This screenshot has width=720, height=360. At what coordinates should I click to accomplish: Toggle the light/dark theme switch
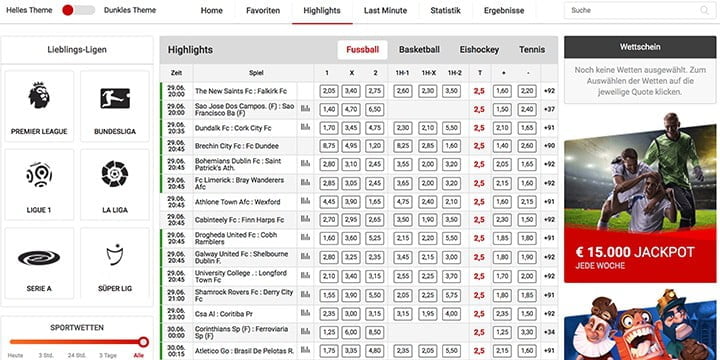(x=79, y=10)
